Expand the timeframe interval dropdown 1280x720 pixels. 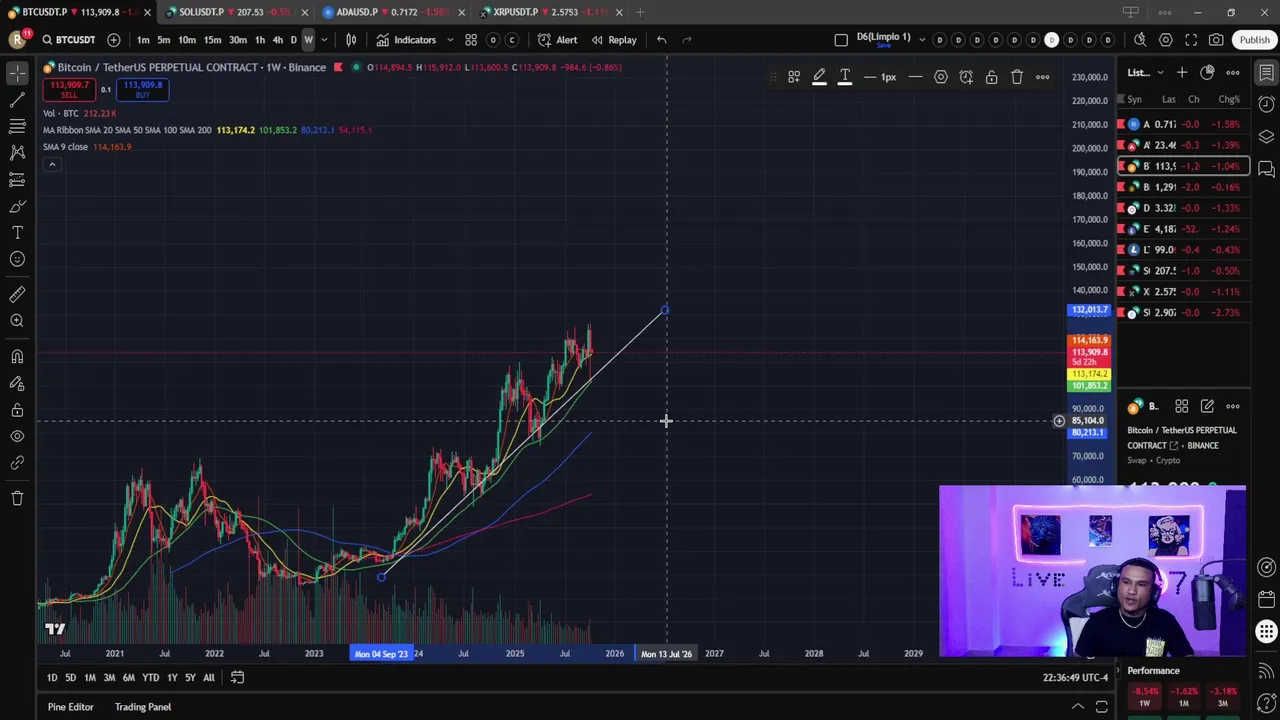pyautogui.click(x=324, y=40)
